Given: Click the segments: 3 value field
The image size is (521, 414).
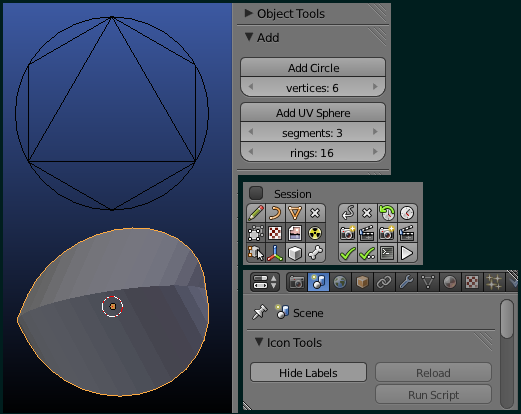Looking at the screenshot, I should [313, 132].
